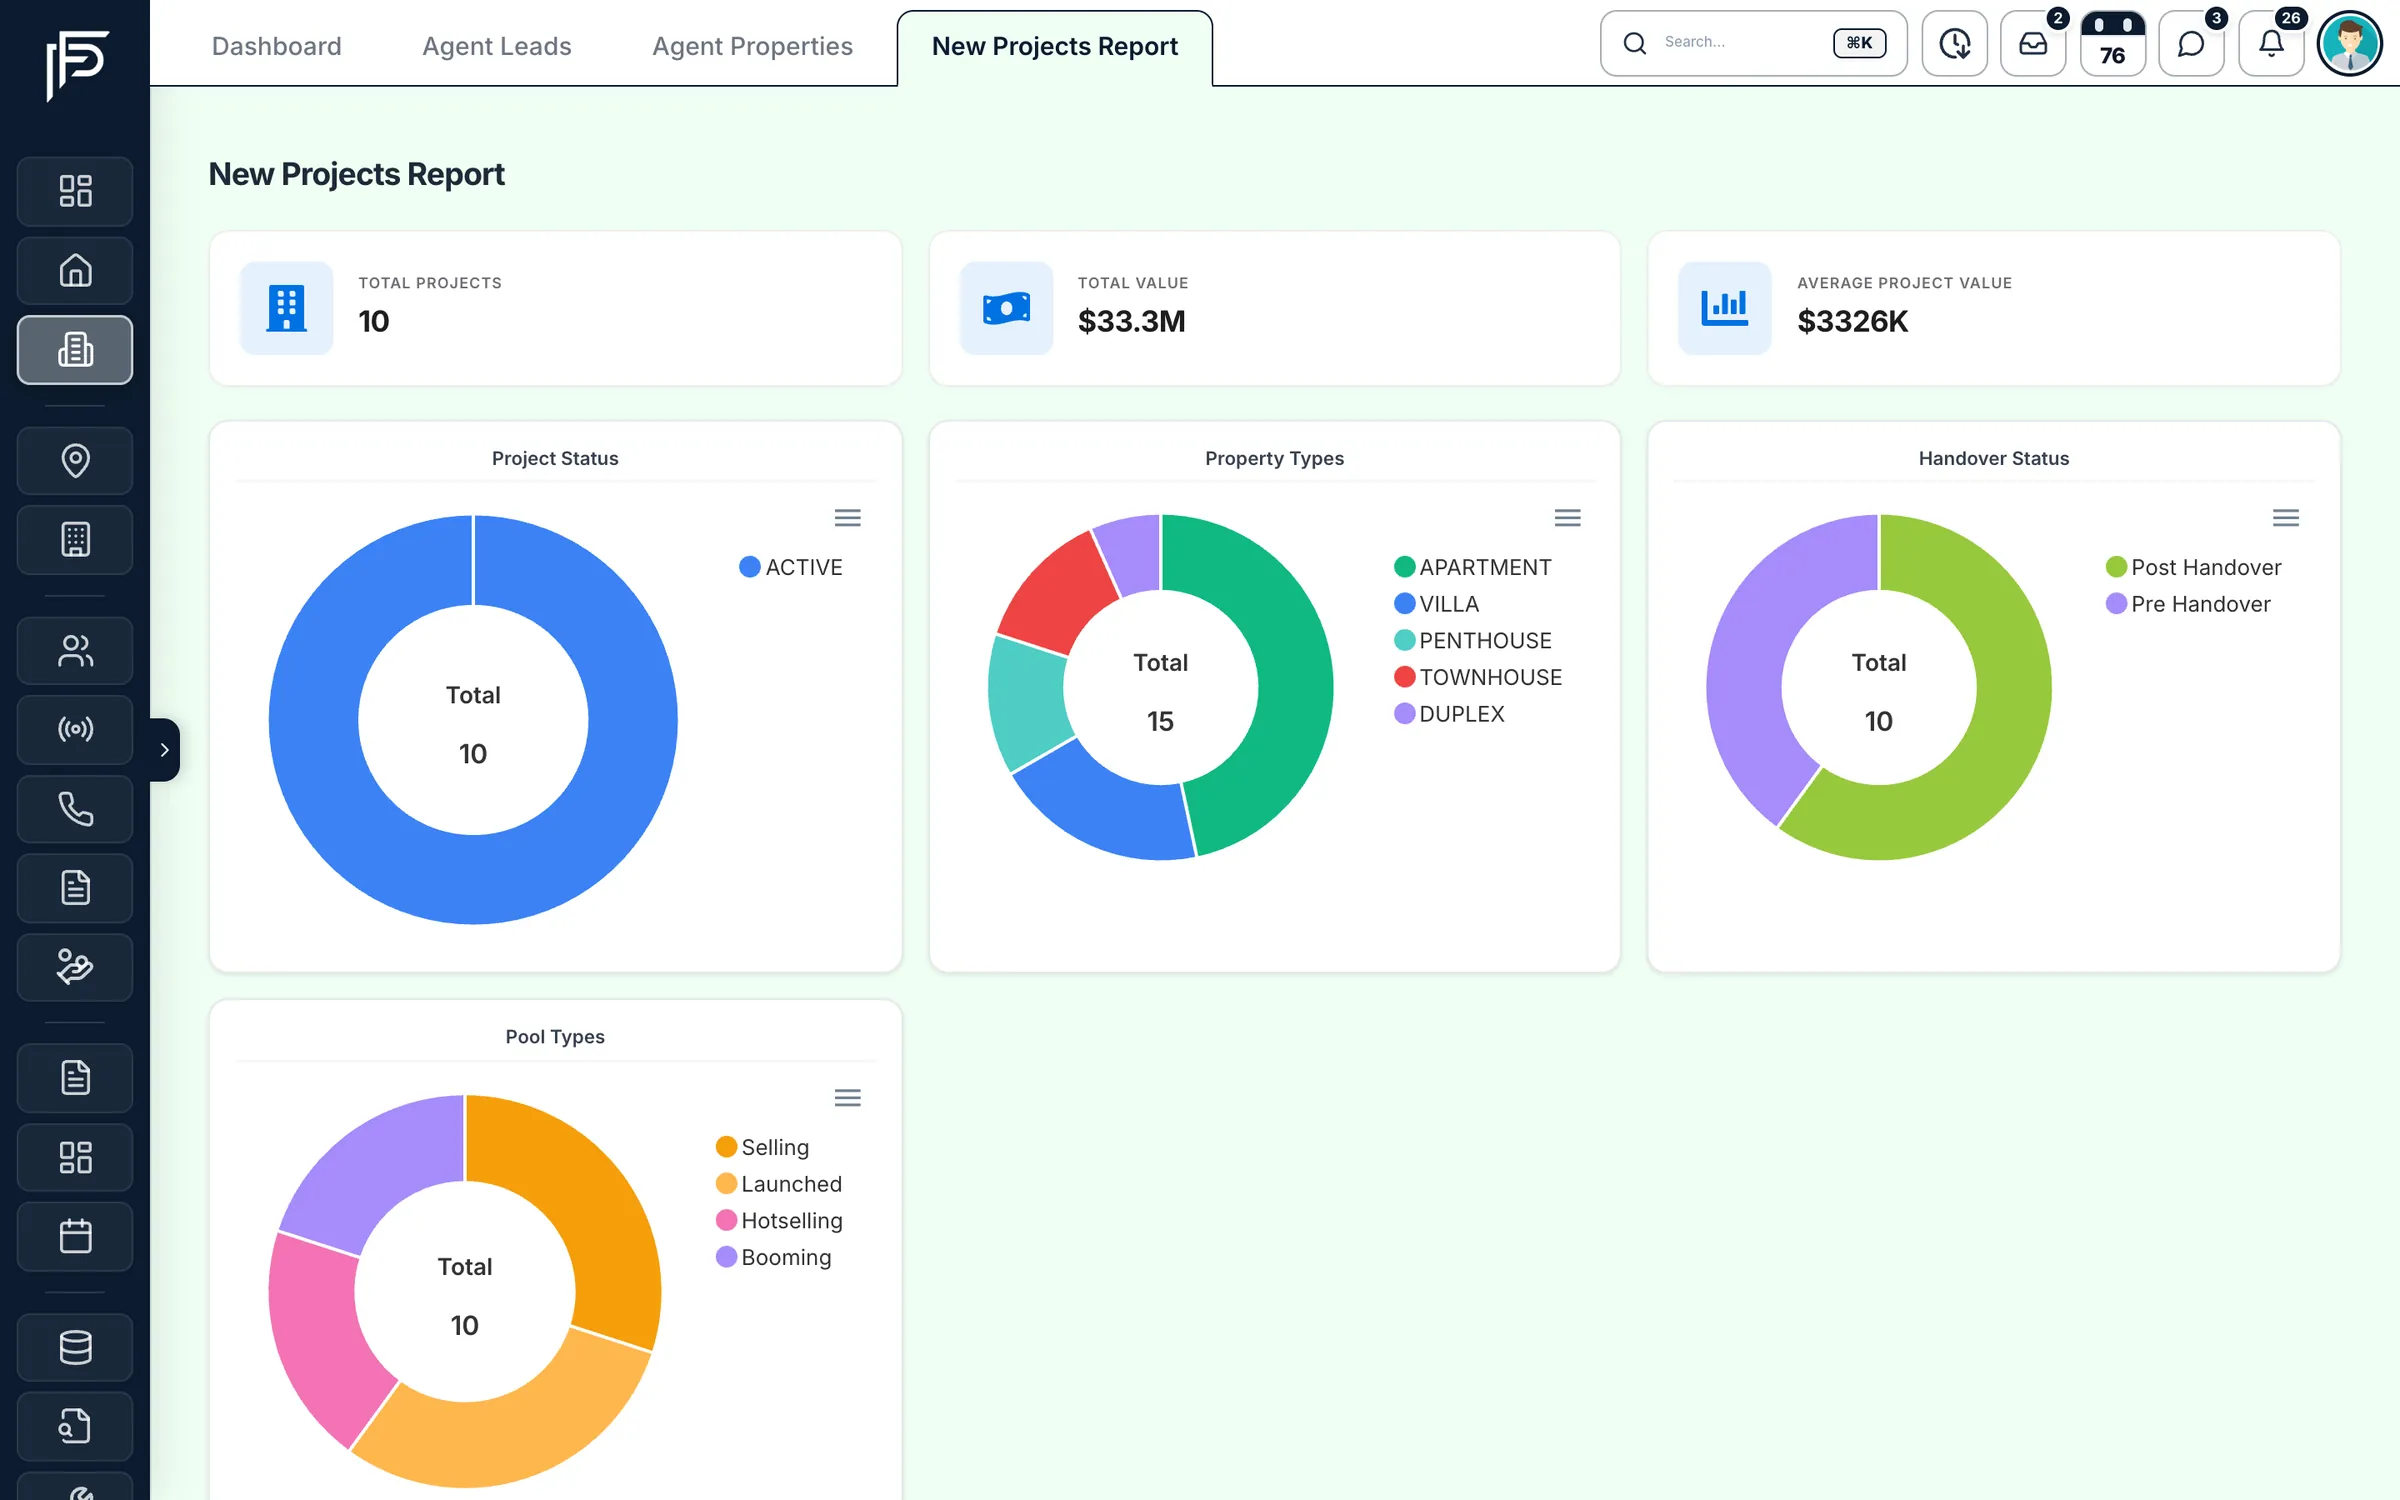Screen dimensions: 2400x1500
Task: Open the grid building sidebar icon
Action: [75, 540]
